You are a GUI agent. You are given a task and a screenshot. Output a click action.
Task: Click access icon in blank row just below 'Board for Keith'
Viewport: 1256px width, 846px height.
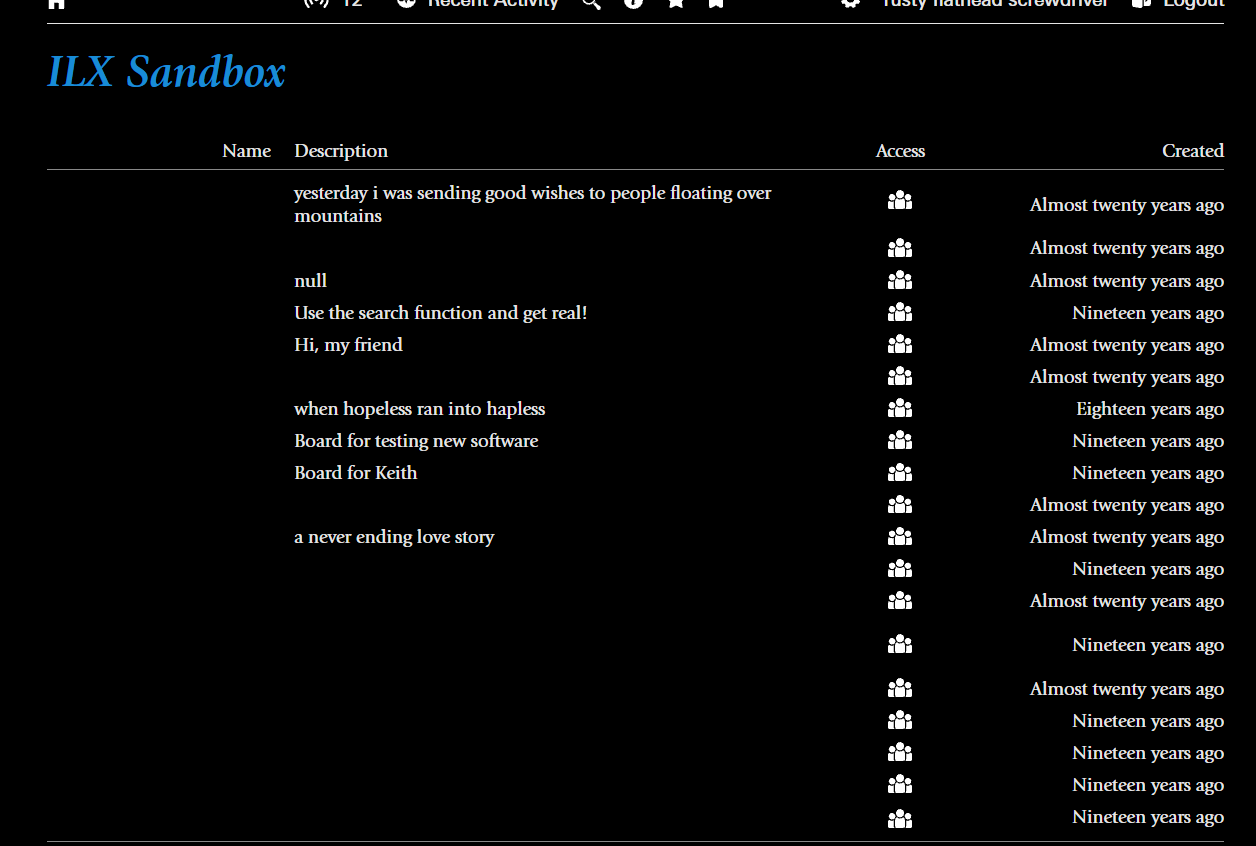(x=900, y=505)
